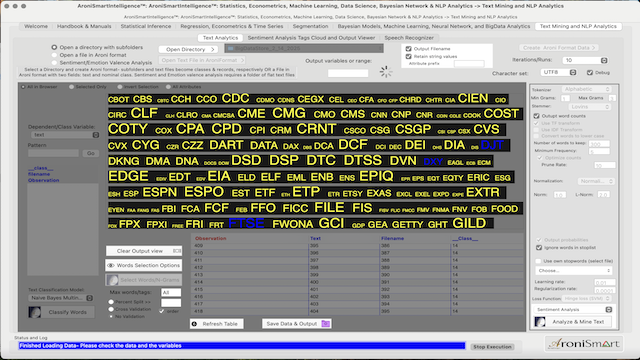Open the Segmentation tab

point(310,26)
